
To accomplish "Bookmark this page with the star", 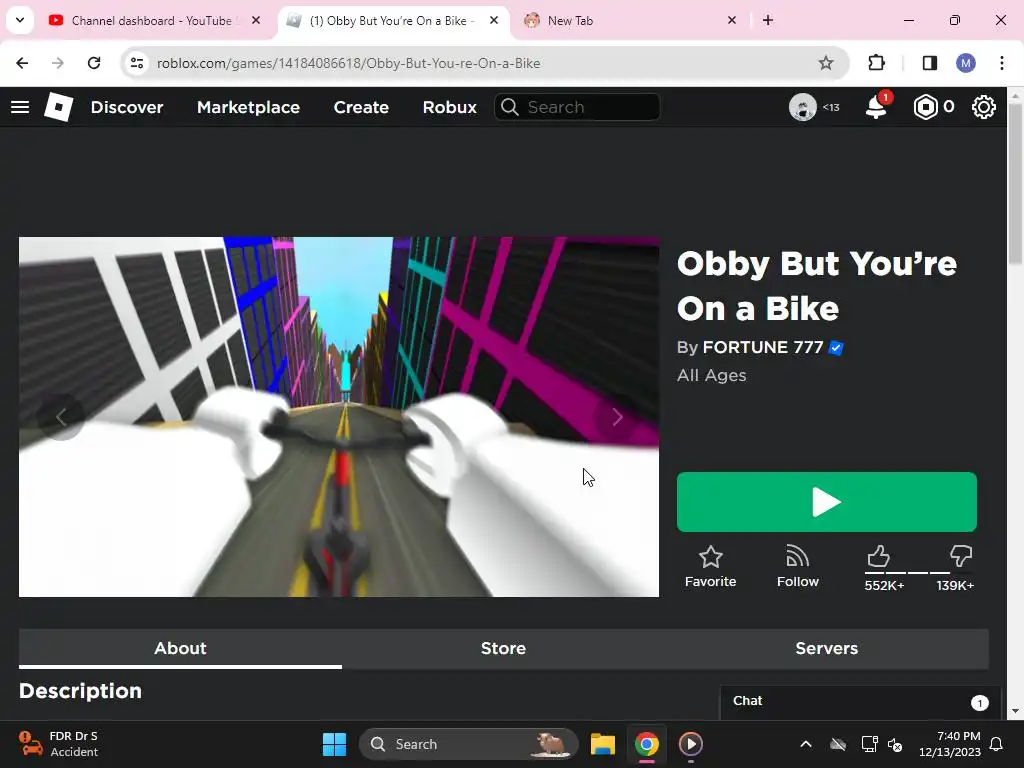I will click(x=825, y=63).
